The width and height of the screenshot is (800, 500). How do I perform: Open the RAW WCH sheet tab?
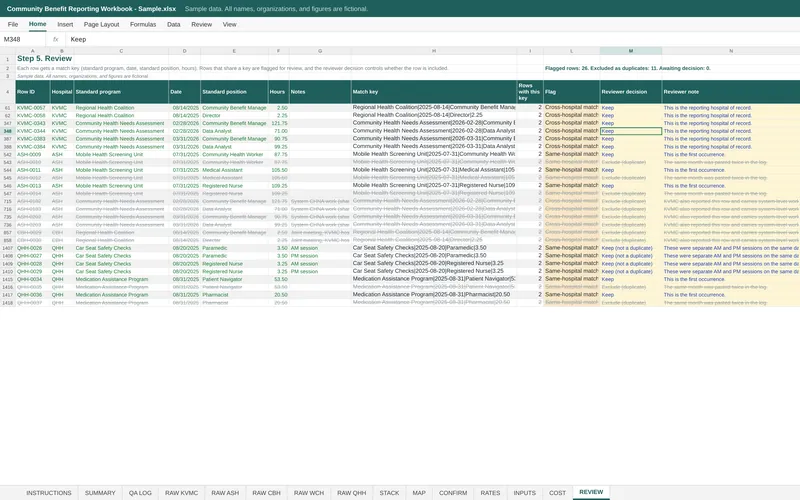pyautogui.click(x=309, y=493)
